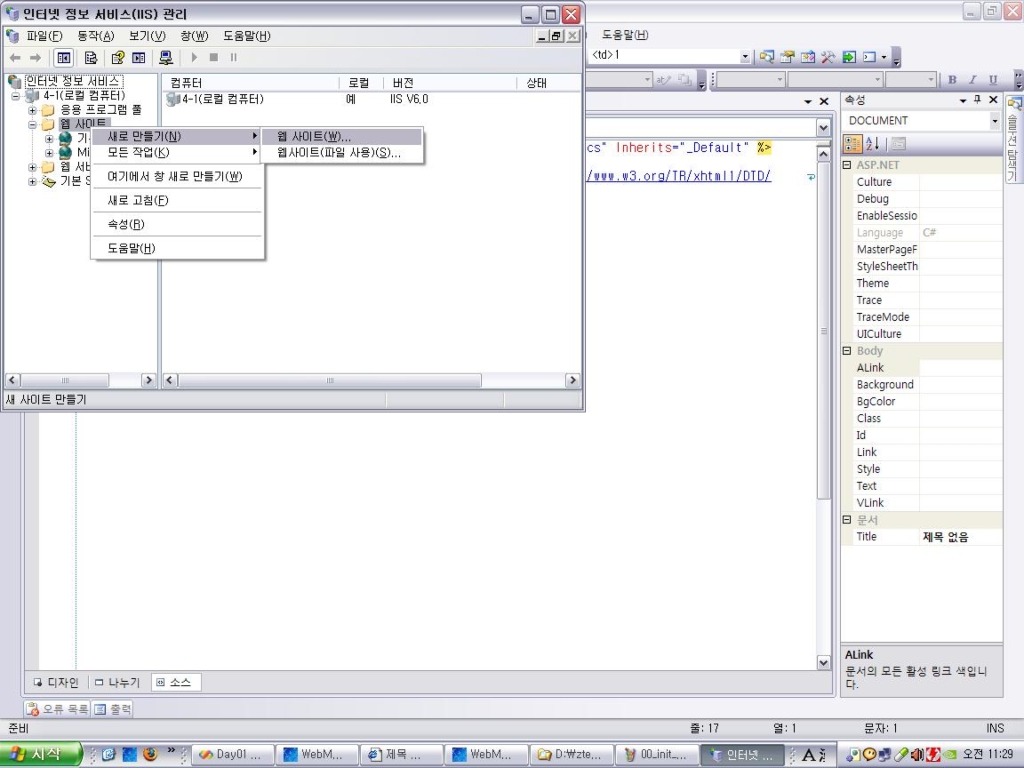Viewport: 1024px width, 768px height.
Task: Select 여기에서 창 새로 만들기(W)
Action: click(178, 176)
